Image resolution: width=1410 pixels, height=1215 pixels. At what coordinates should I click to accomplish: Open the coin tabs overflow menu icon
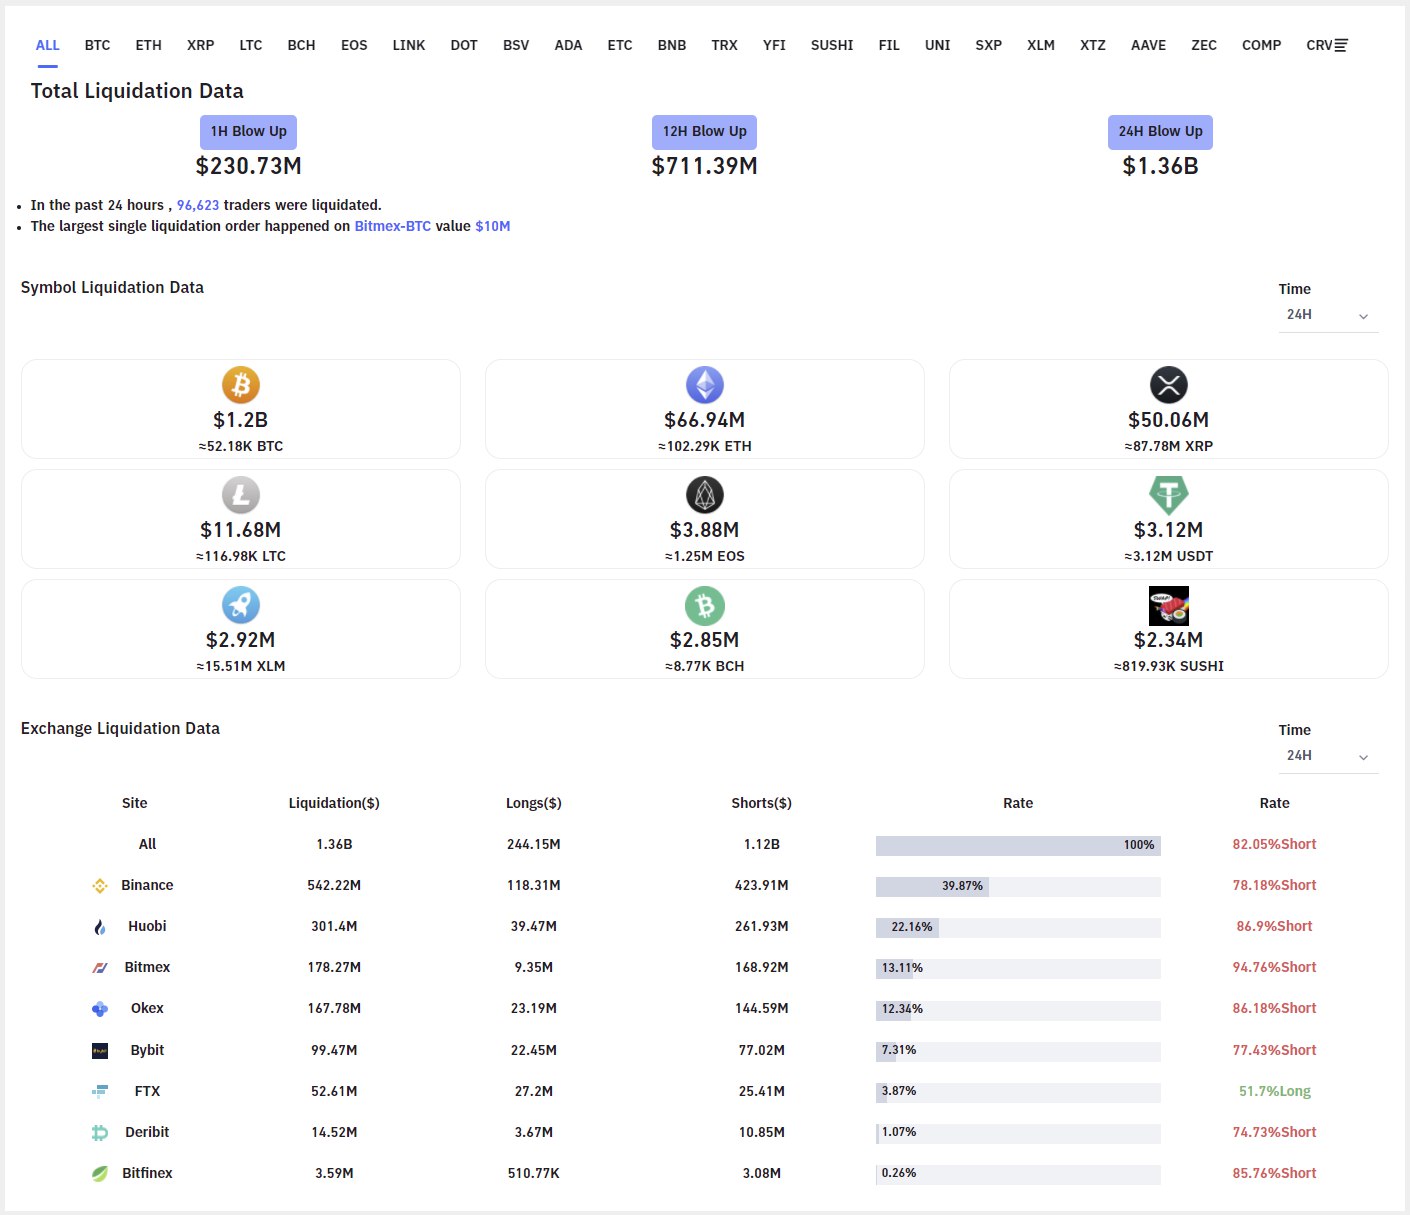click(1342, 45)
